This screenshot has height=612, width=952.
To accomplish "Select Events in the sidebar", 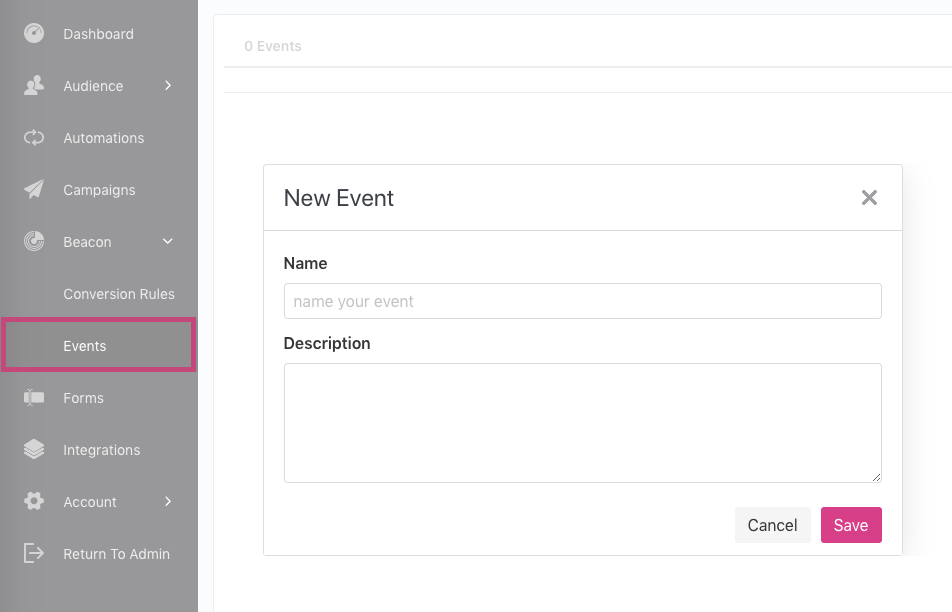I will pyautogui.click(x=98, y=345).
